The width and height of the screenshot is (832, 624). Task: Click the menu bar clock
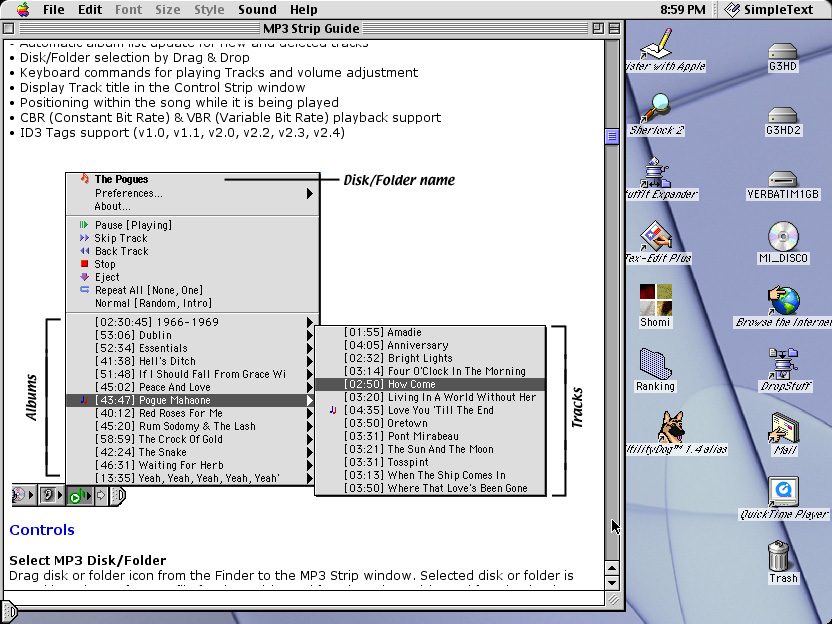click(682, 10)
